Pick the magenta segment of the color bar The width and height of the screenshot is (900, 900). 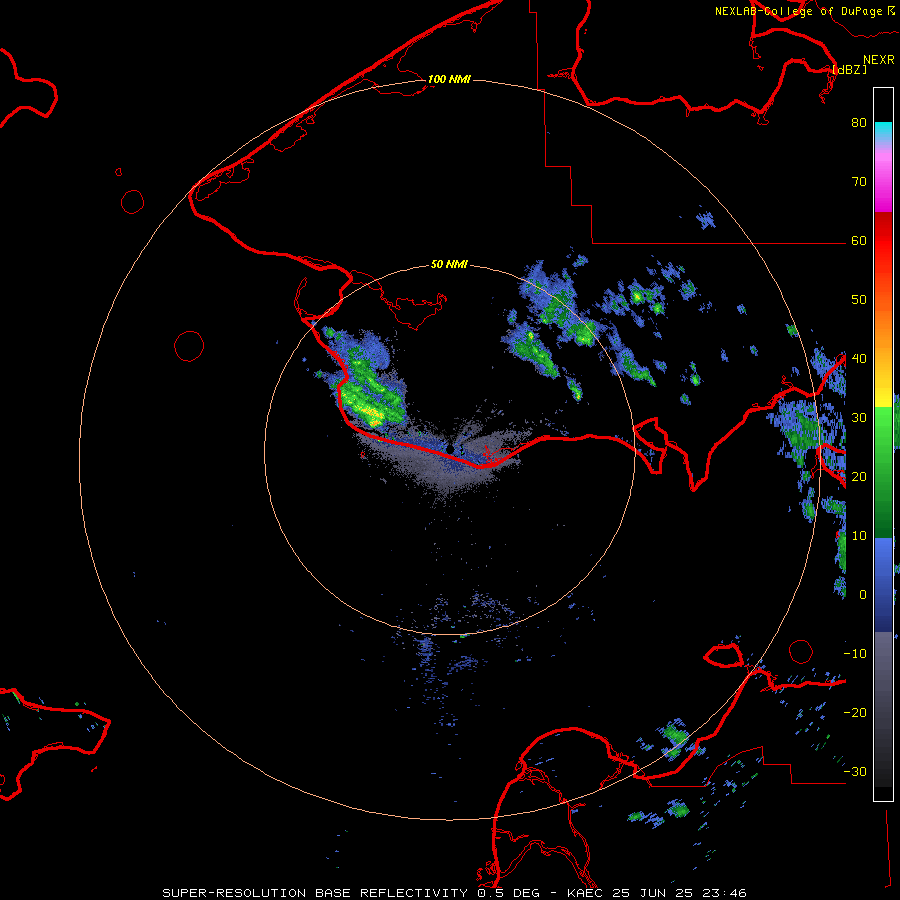[x=883, y=184]
